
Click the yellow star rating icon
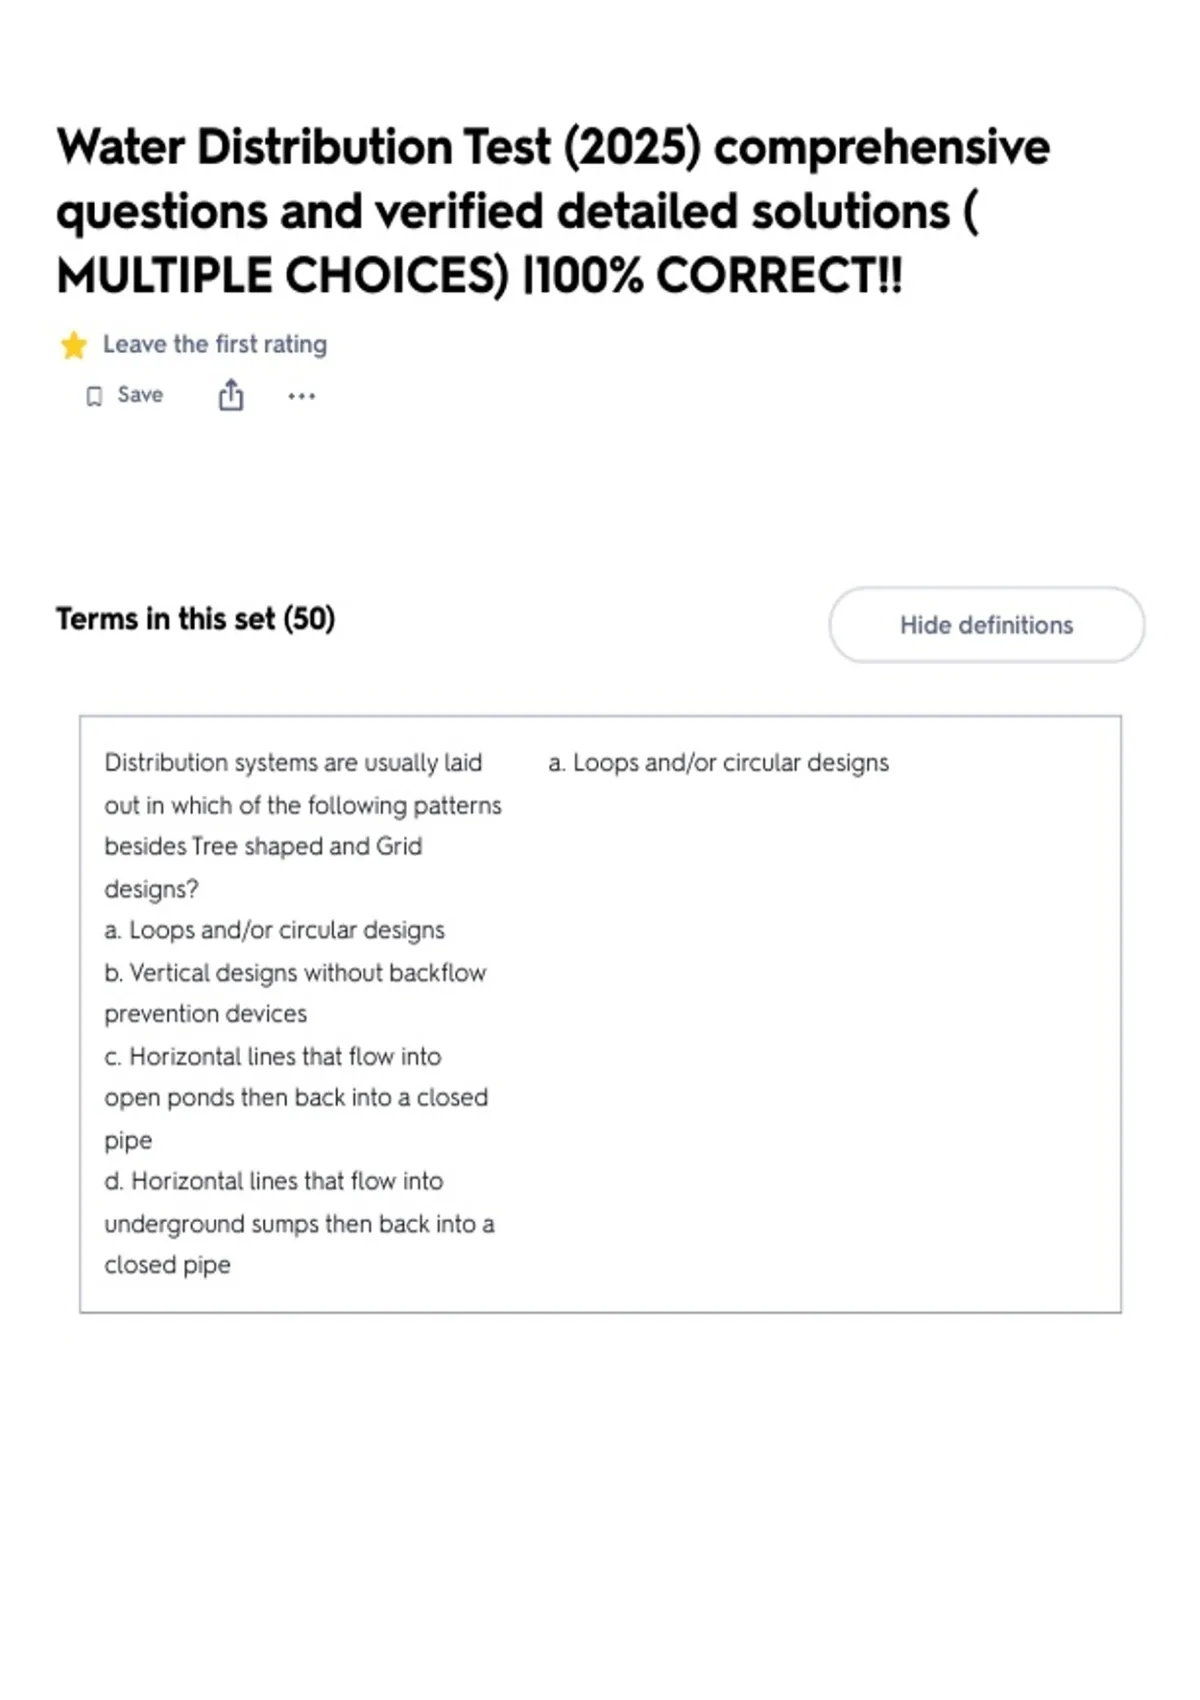(74, 345)
